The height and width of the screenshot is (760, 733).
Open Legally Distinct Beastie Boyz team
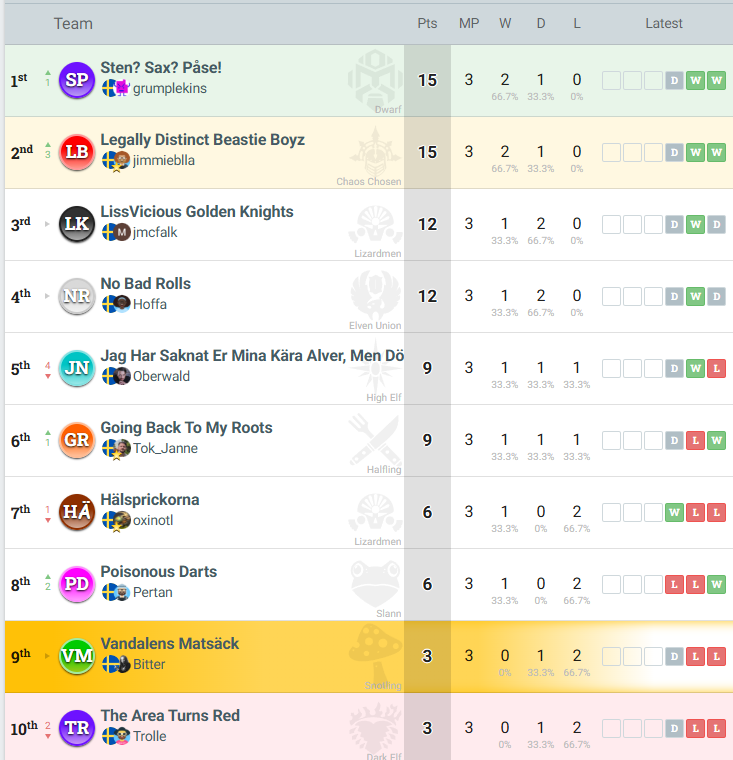click(x=202, y=140)
